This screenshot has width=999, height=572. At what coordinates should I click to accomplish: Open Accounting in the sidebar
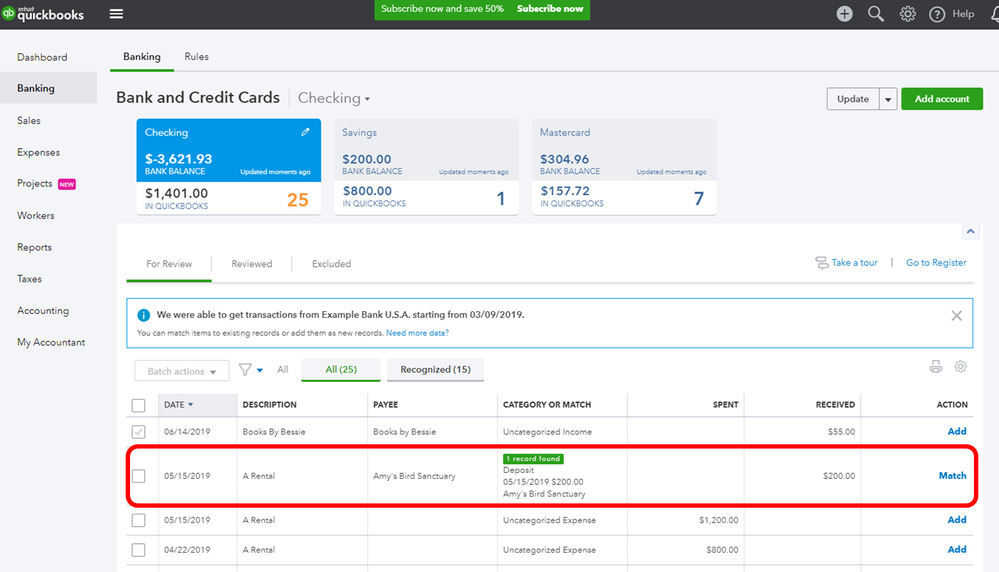[43, 310]
